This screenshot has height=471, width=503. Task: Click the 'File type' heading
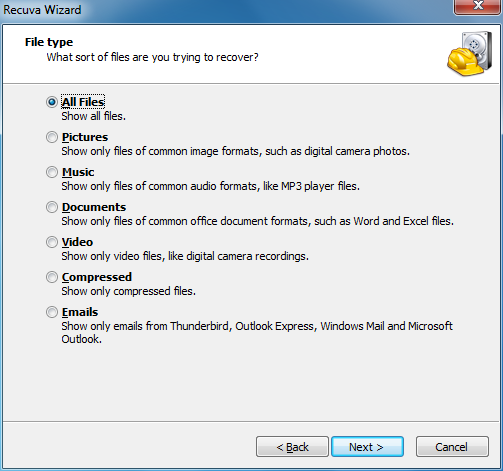coord(49,42)
